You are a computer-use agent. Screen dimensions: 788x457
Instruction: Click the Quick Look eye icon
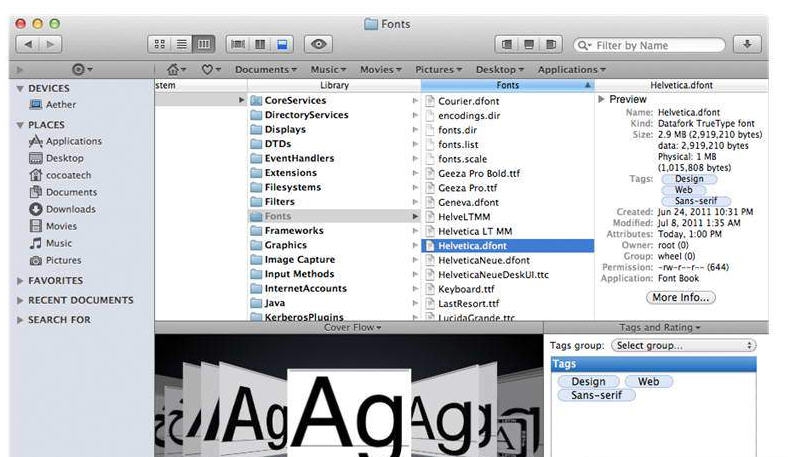(x=319, y=44)
